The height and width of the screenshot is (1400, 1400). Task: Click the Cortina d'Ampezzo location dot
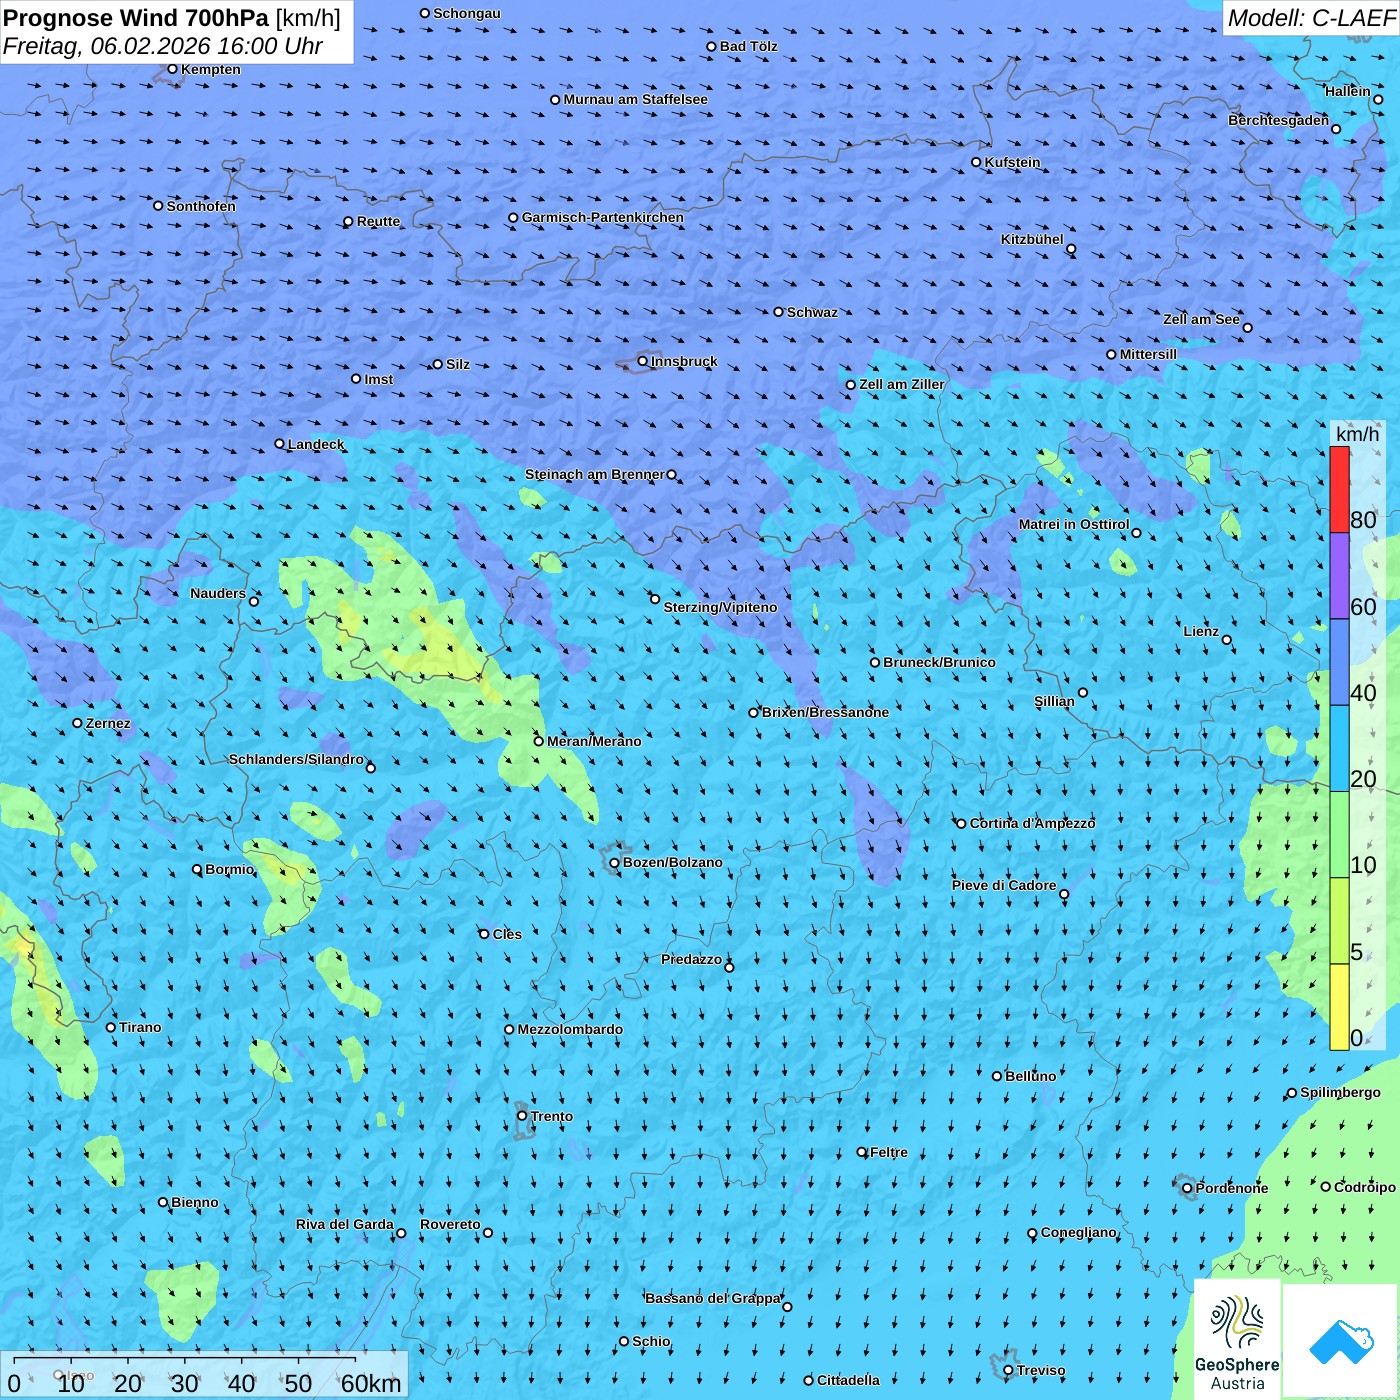[x=961, y=824]
